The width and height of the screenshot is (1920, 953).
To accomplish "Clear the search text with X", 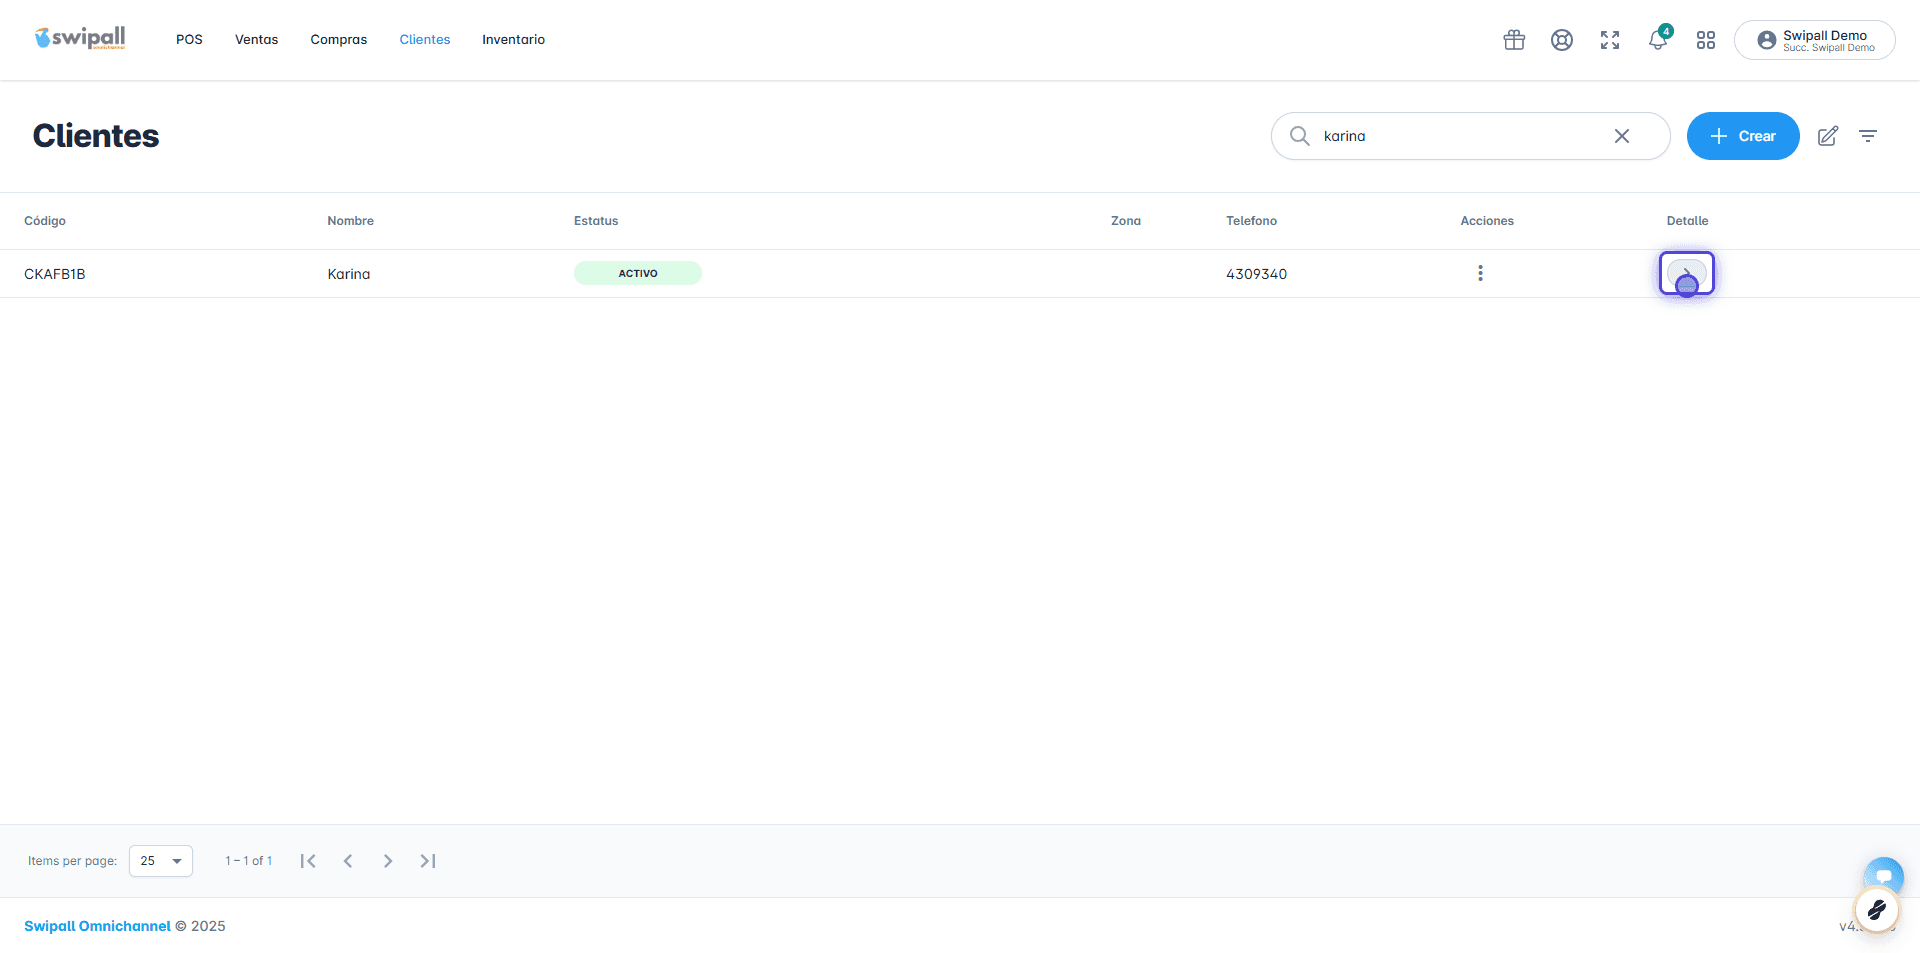I will (1622, 136).
